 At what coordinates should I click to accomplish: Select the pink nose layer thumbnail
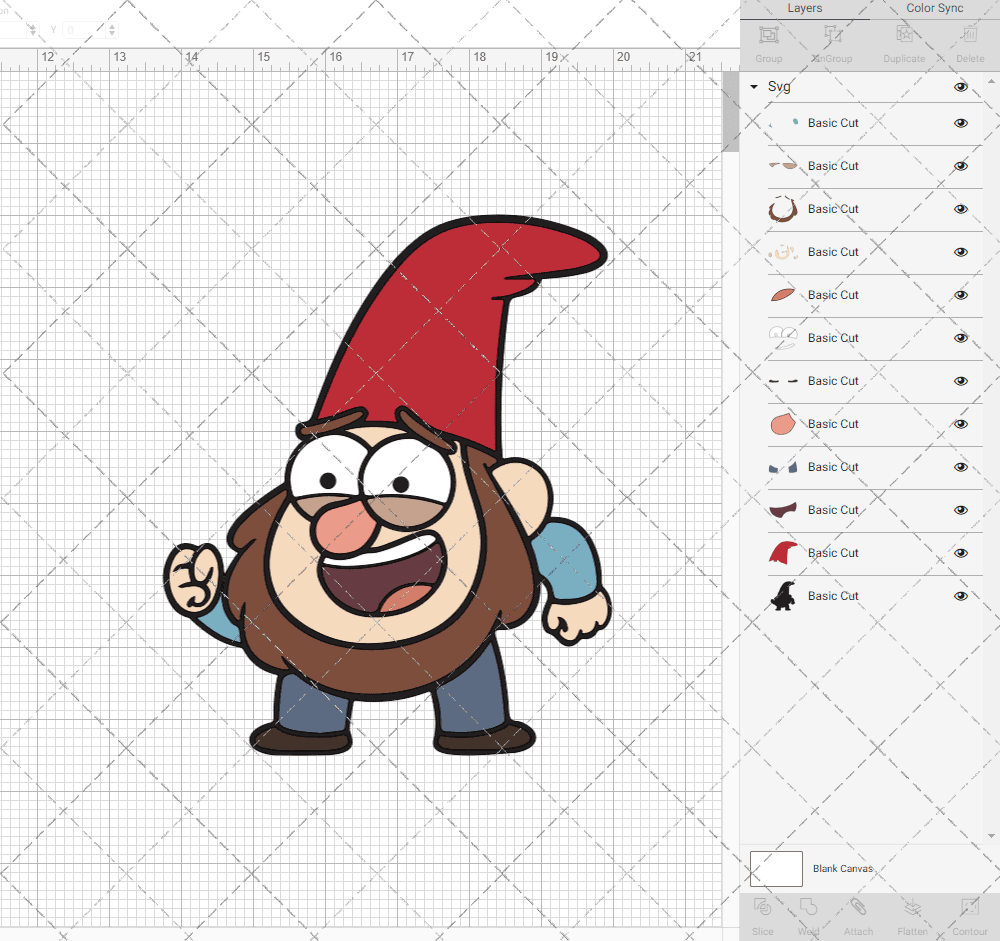click(x=783, y=424)
